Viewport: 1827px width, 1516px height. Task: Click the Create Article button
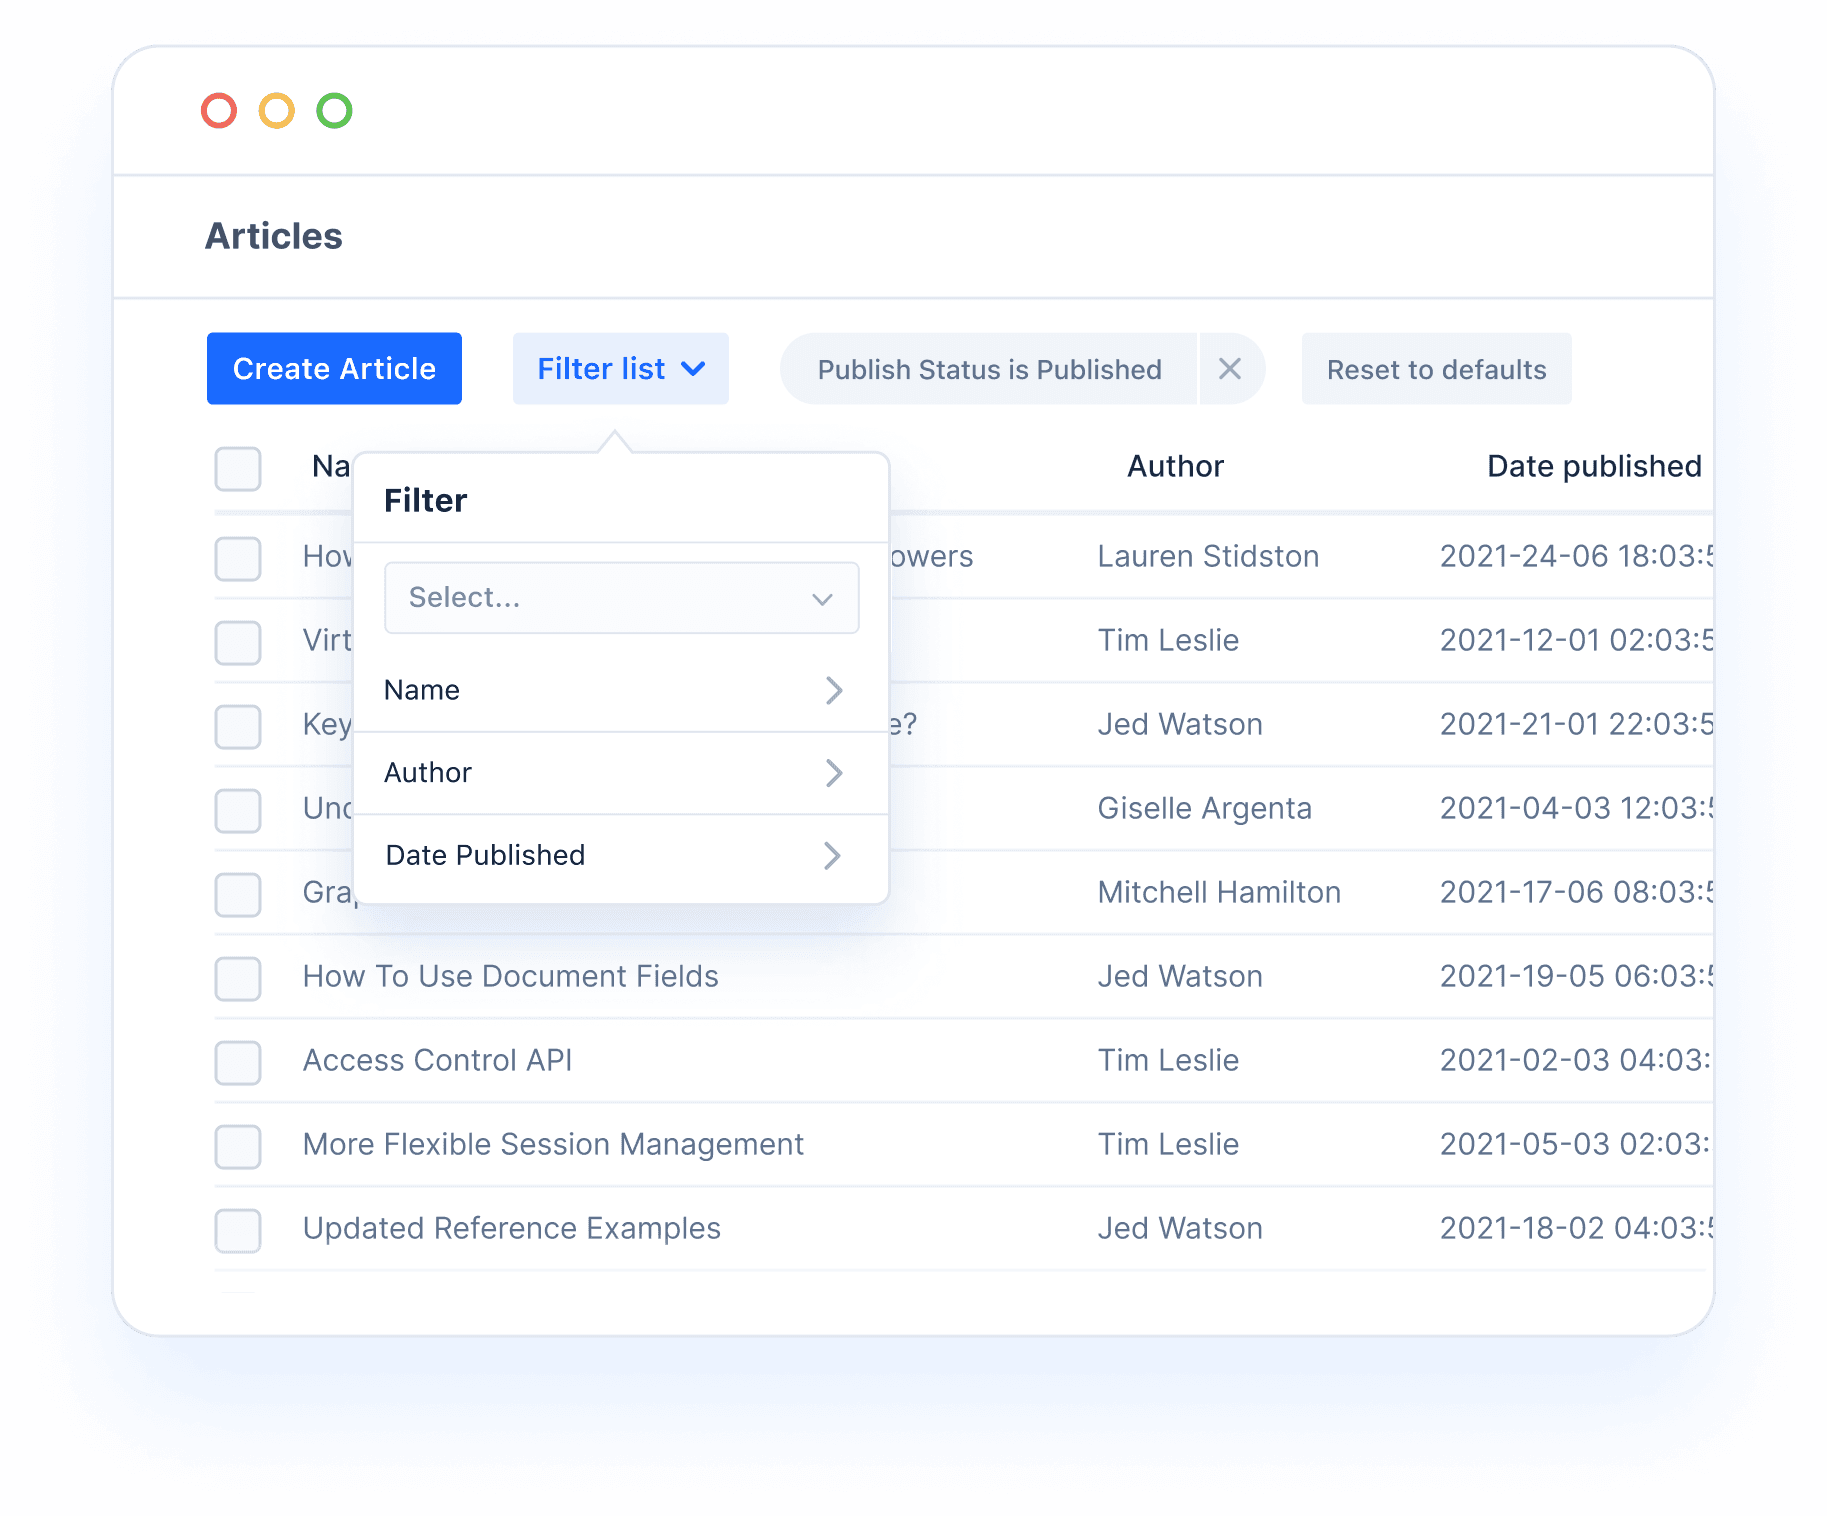334,369
